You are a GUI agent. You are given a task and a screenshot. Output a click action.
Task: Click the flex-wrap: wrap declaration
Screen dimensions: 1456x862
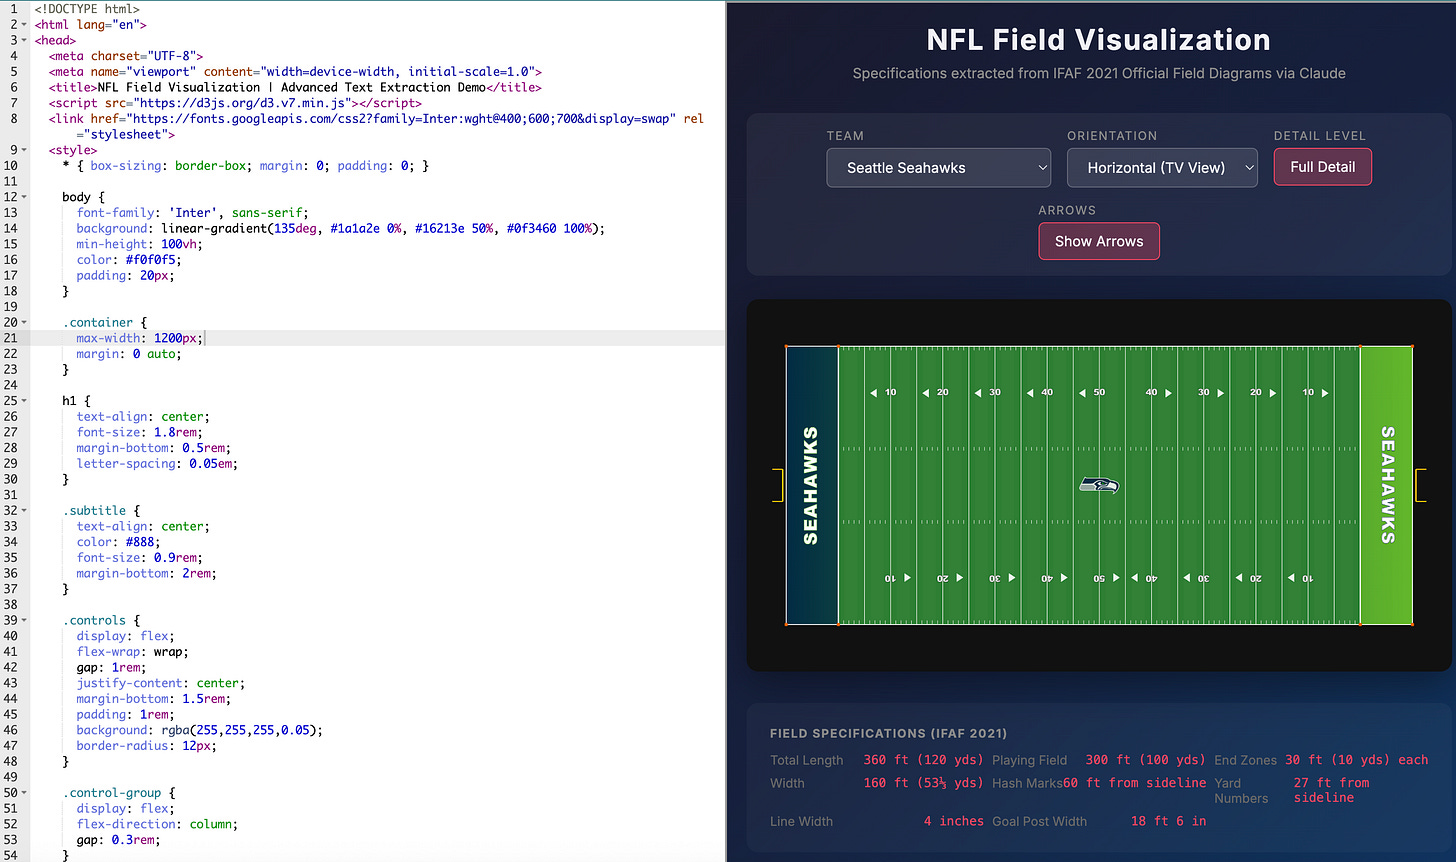(x=133, y=652)
